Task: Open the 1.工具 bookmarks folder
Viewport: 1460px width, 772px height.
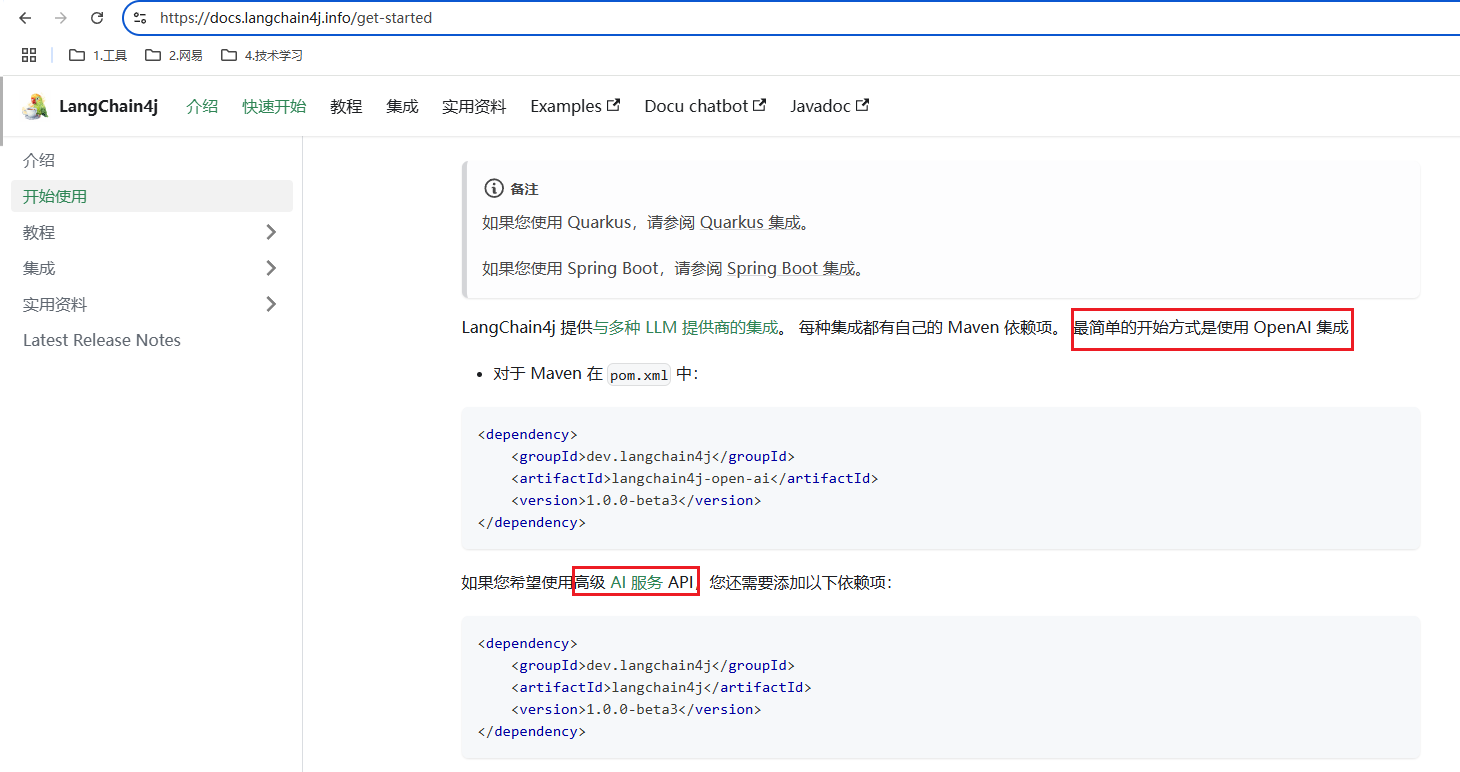Action: (98, 55)
